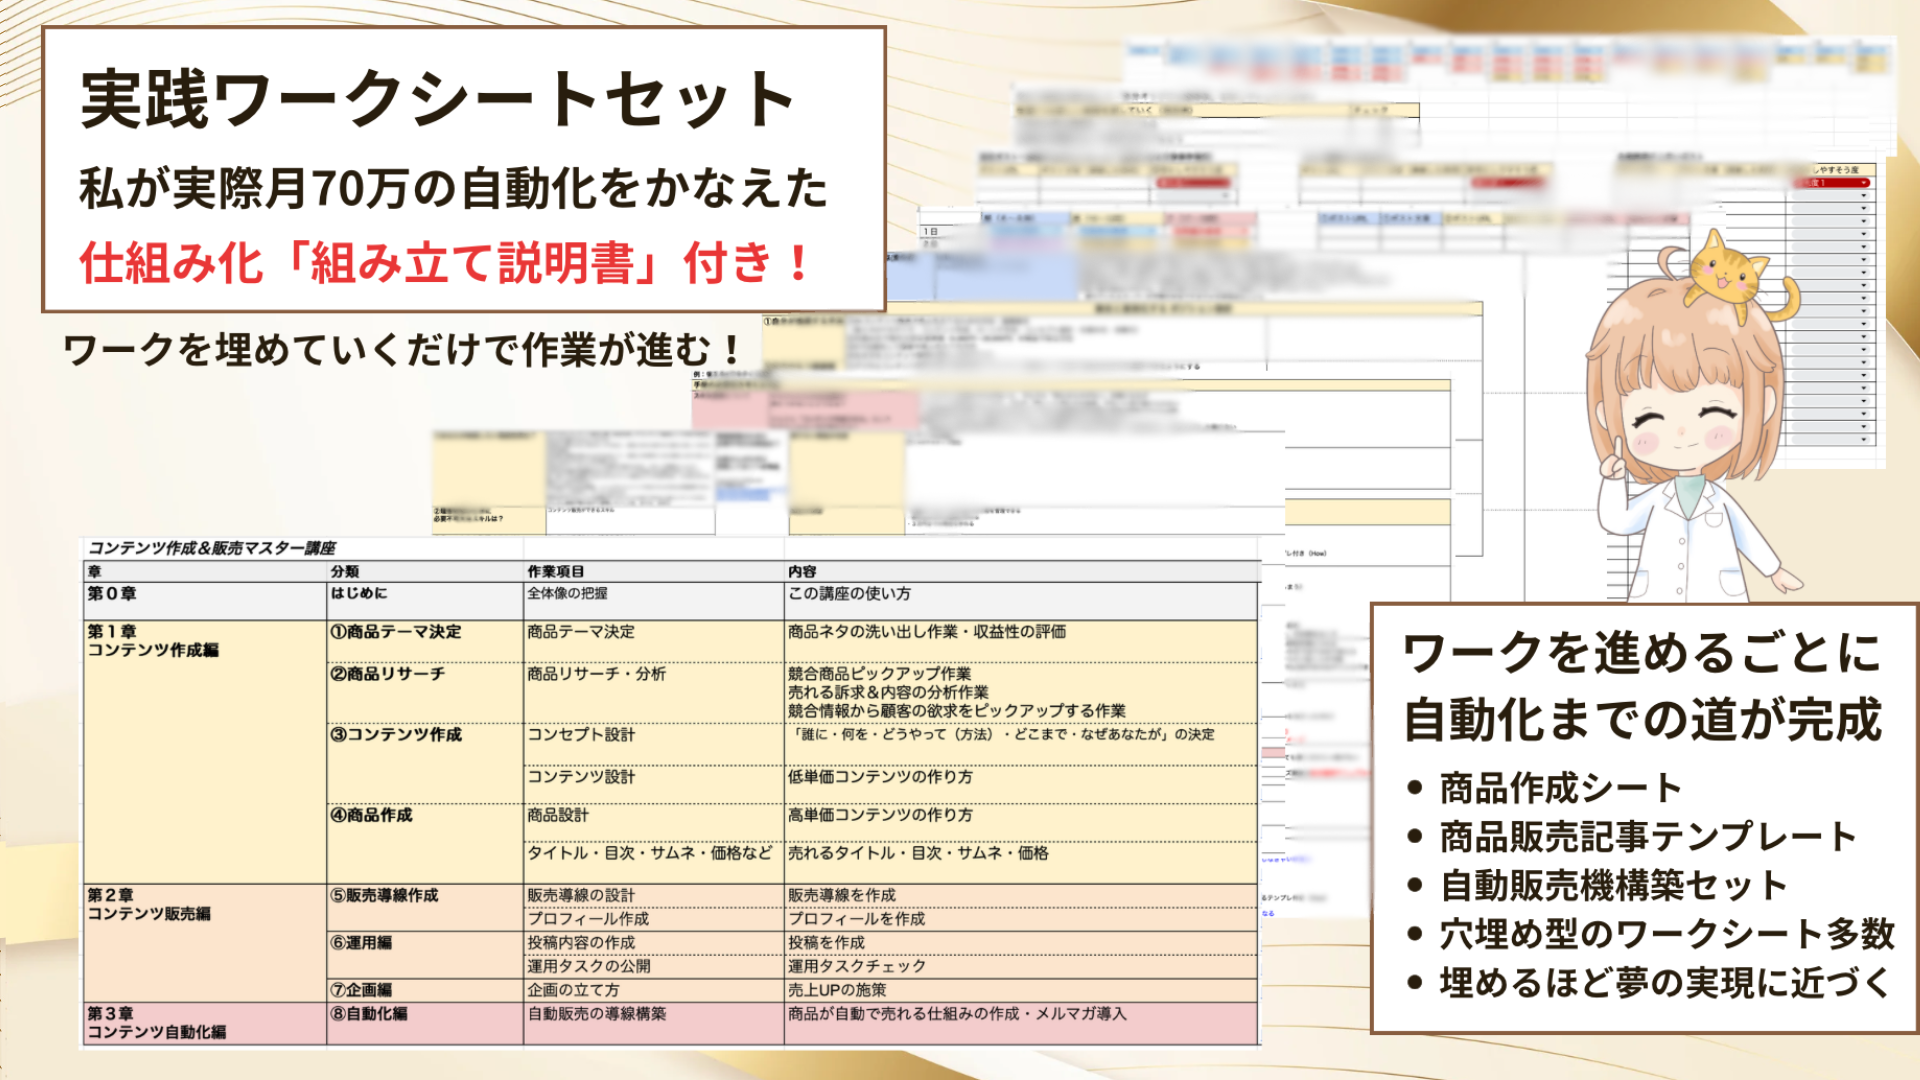Click the 作業項目 column header
The height and width of the screenshot is (1080, 1920).
click(556, 572)
